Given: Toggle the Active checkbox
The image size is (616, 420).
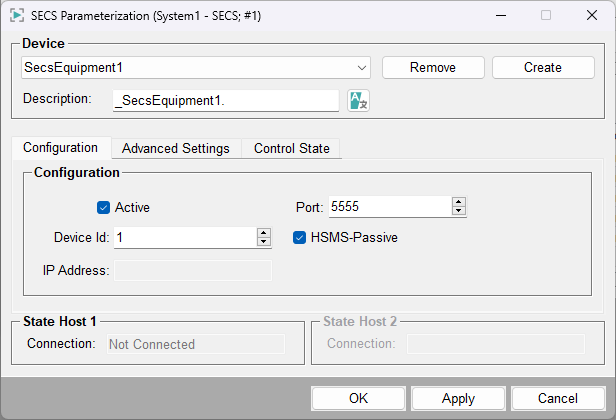Looking at the screenshot, I should click(x=103, y=208).
